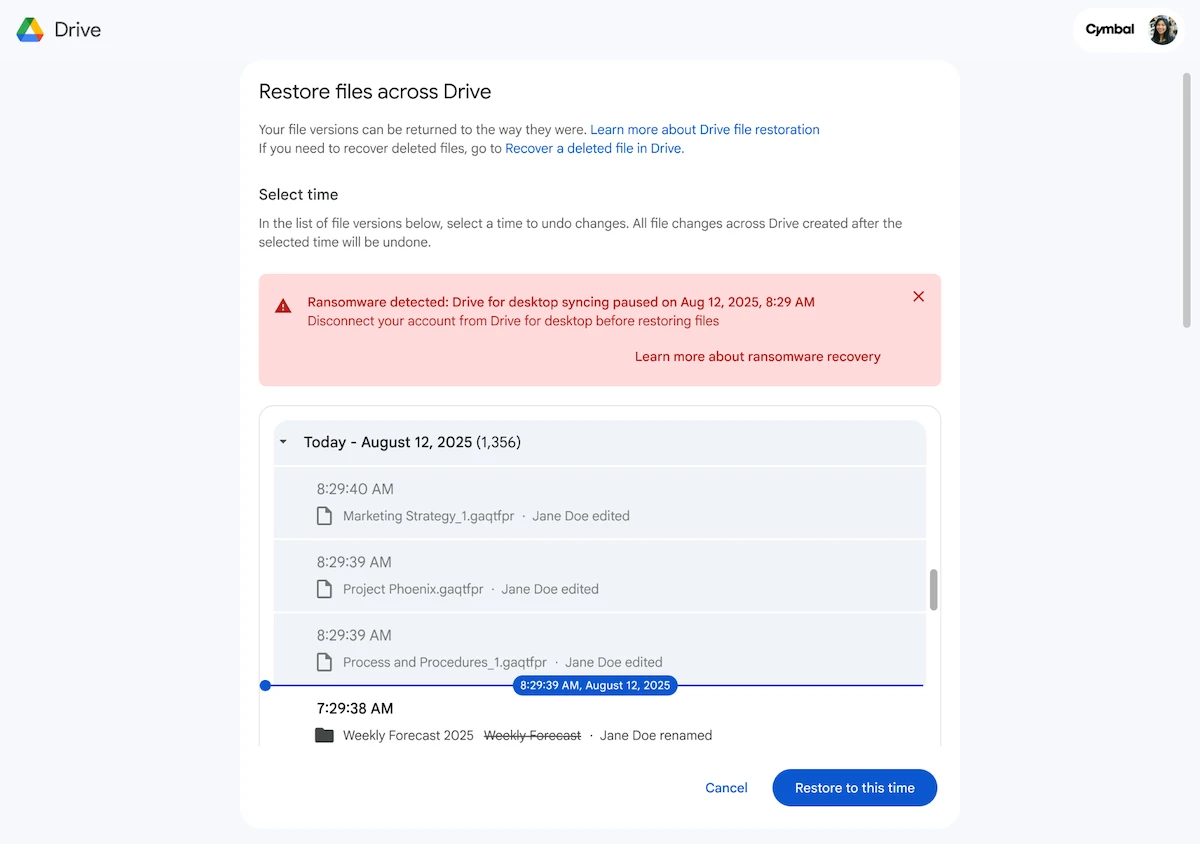Click the file icon next to Project Phoenix.gaqtfpr
The width and height of the screenshot is (1200, 844).
[x=323, y=588]
